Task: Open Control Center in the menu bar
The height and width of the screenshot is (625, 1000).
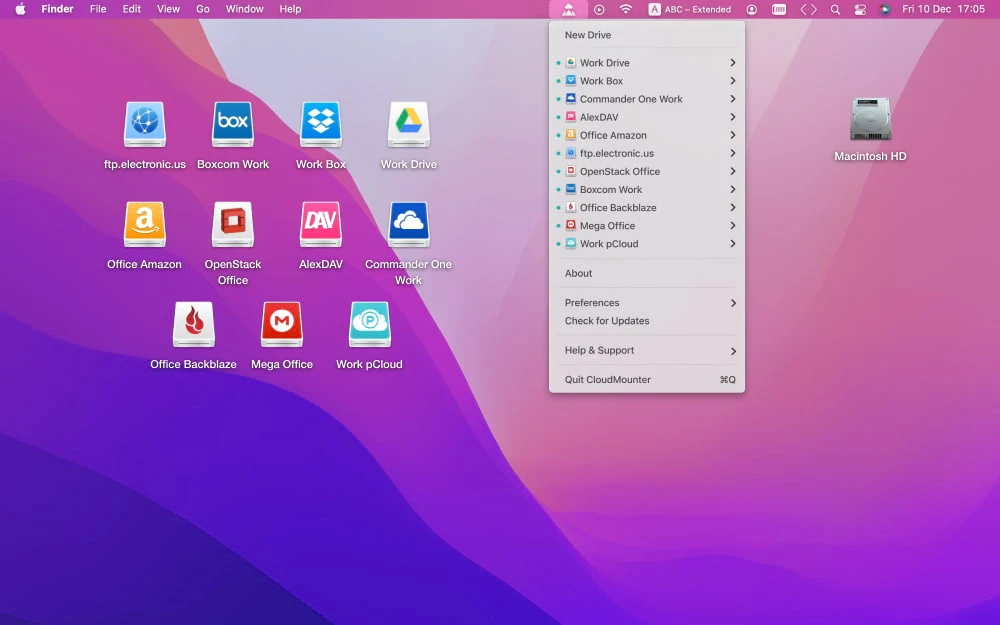Action: pyautogui.click(x=860, y=9)
